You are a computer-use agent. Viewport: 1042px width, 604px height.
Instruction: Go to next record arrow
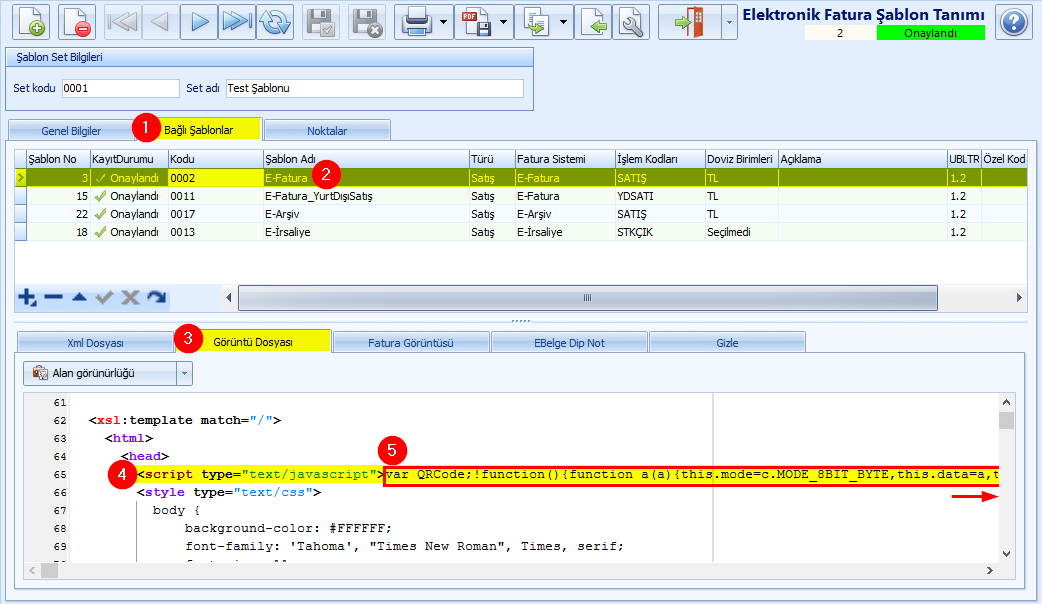point(199,22)
